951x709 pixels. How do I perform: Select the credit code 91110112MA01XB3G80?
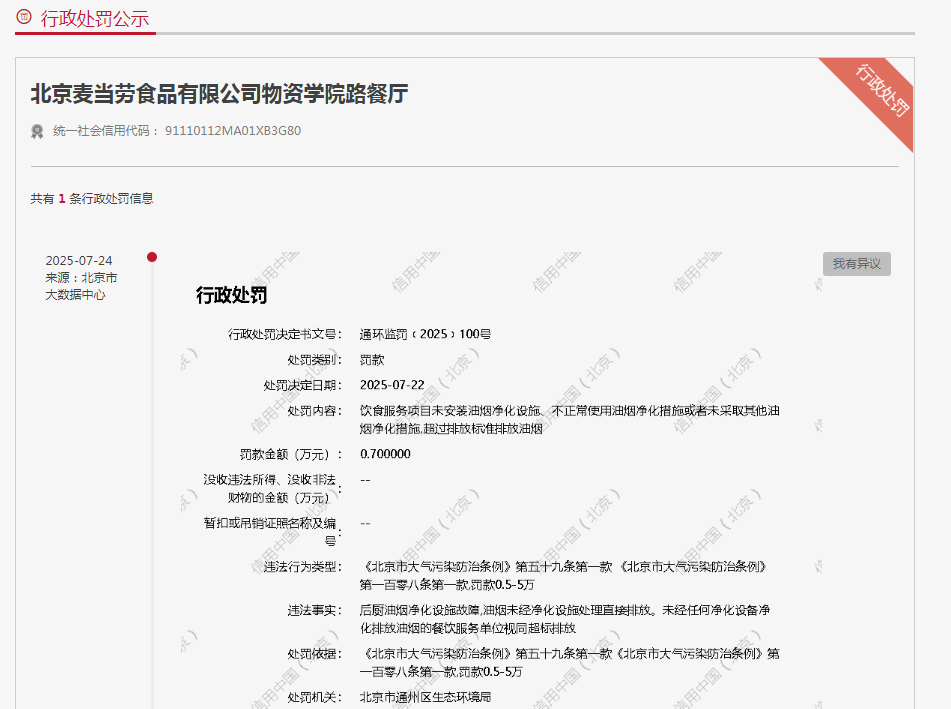point(233,131)
